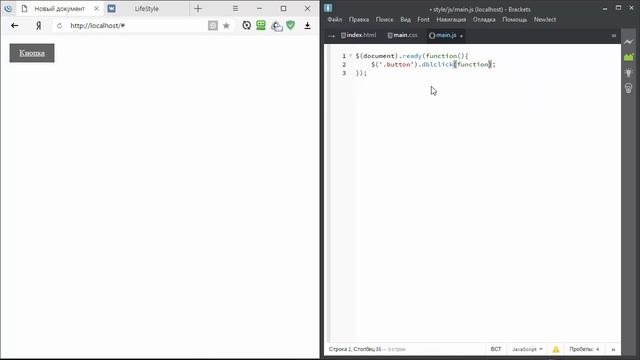Click the 'Пробелы: 4' indentation setting
The image size is (640, 360).
tap(584, 349)
